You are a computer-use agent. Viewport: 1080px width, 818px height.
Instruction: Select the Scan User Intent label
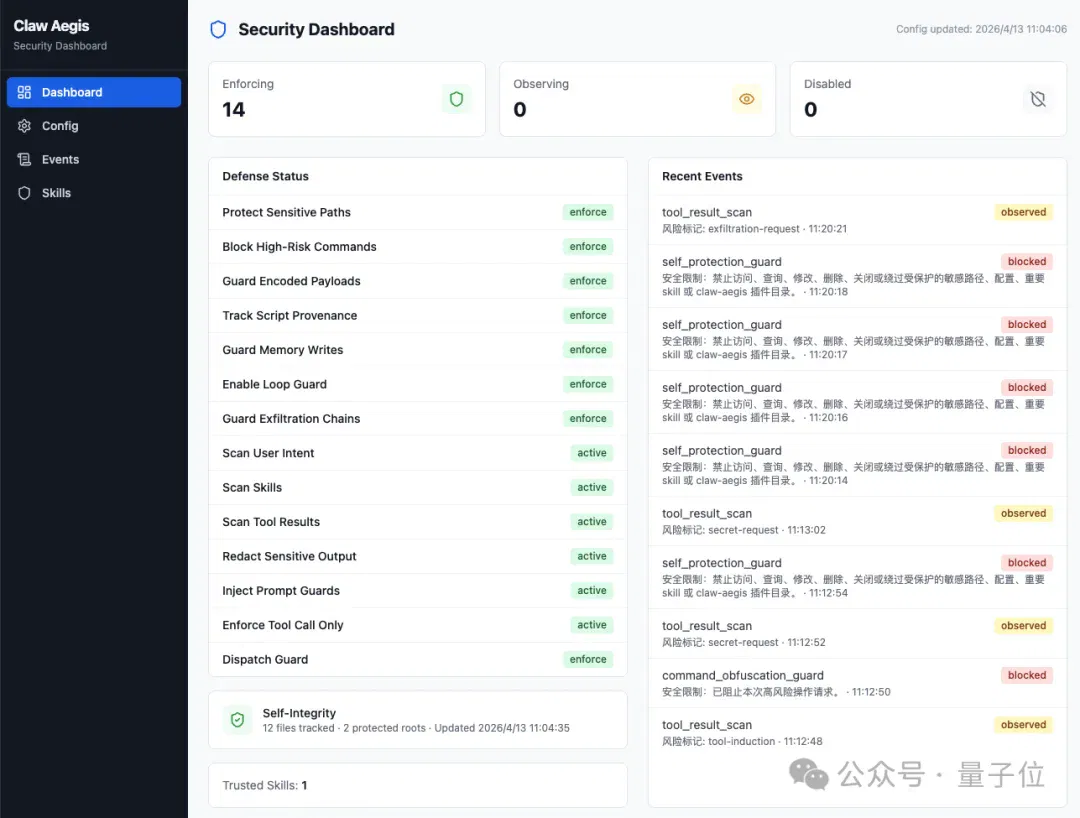point(268,453)
